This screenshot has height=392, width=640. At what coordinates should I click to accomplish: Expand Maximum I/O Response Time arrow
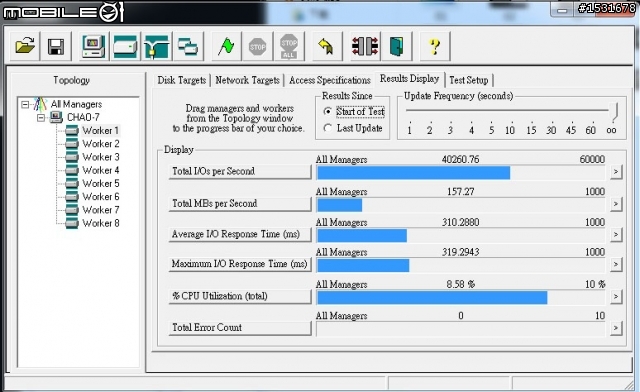tap(616, 265)
